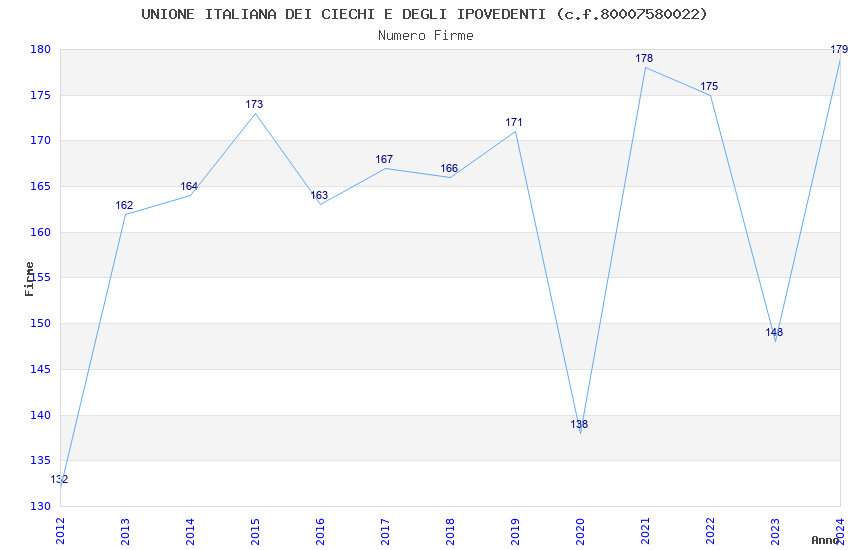
Task: Select the 173 data point label
Action: 254,104
